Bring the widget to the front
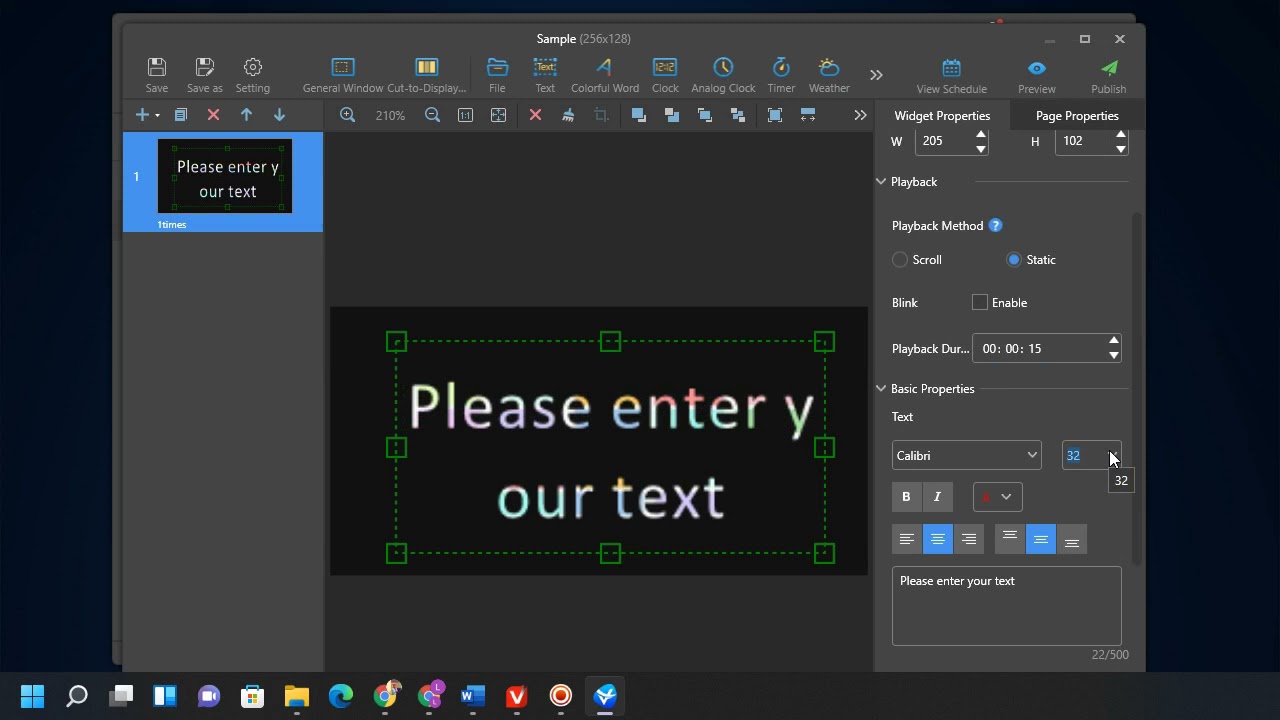1280x720 pixels. pyautogui.click(x=638, y=115)
